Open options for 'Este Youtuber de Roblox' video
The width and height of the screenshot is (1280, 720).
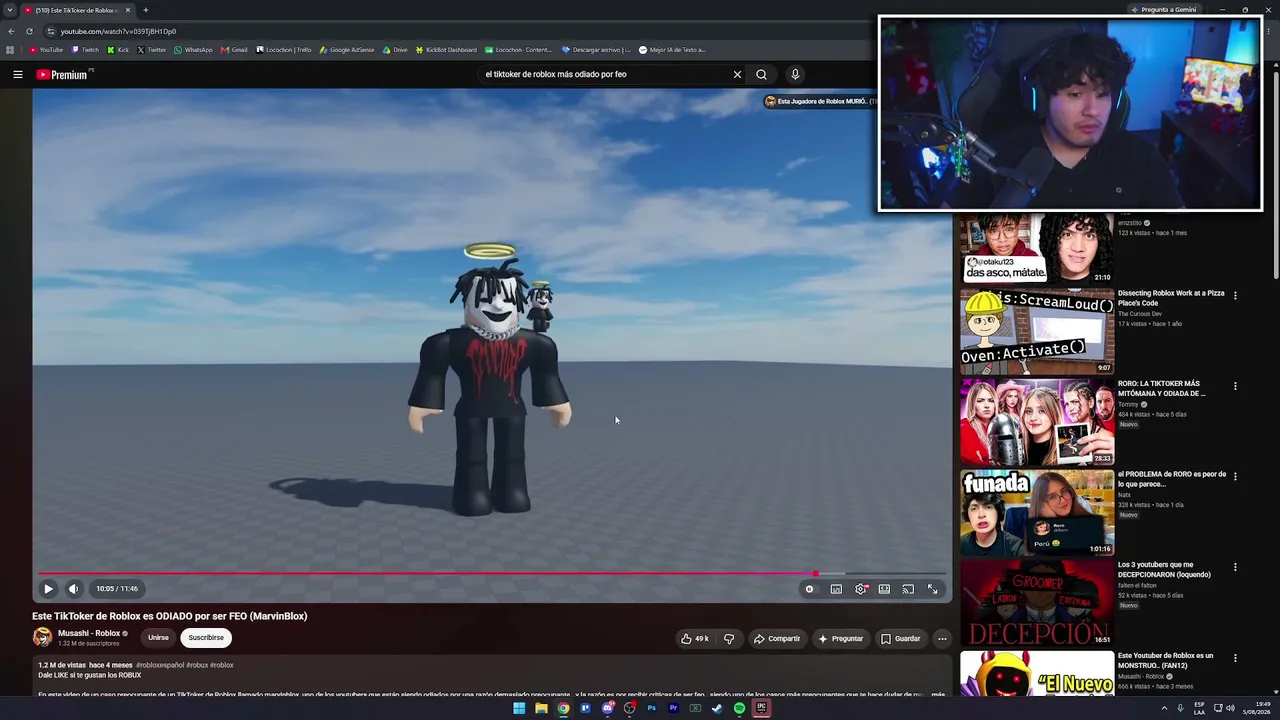pos(1235,658)
